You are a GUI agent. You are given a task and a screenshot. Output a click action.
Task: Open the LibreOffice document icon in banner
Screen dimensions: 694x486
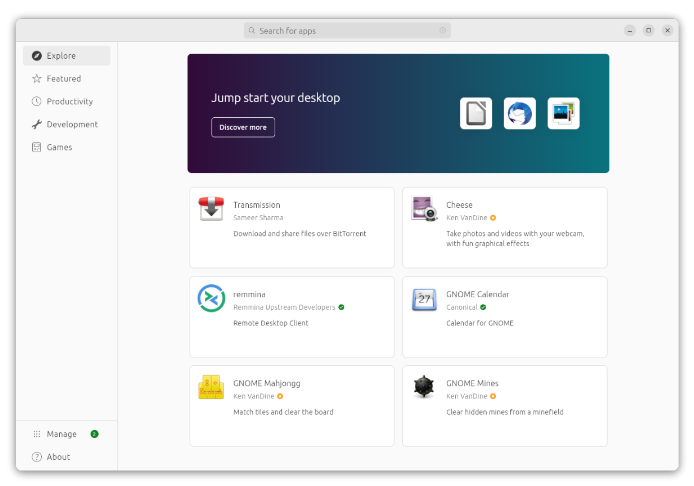[476, 113]
